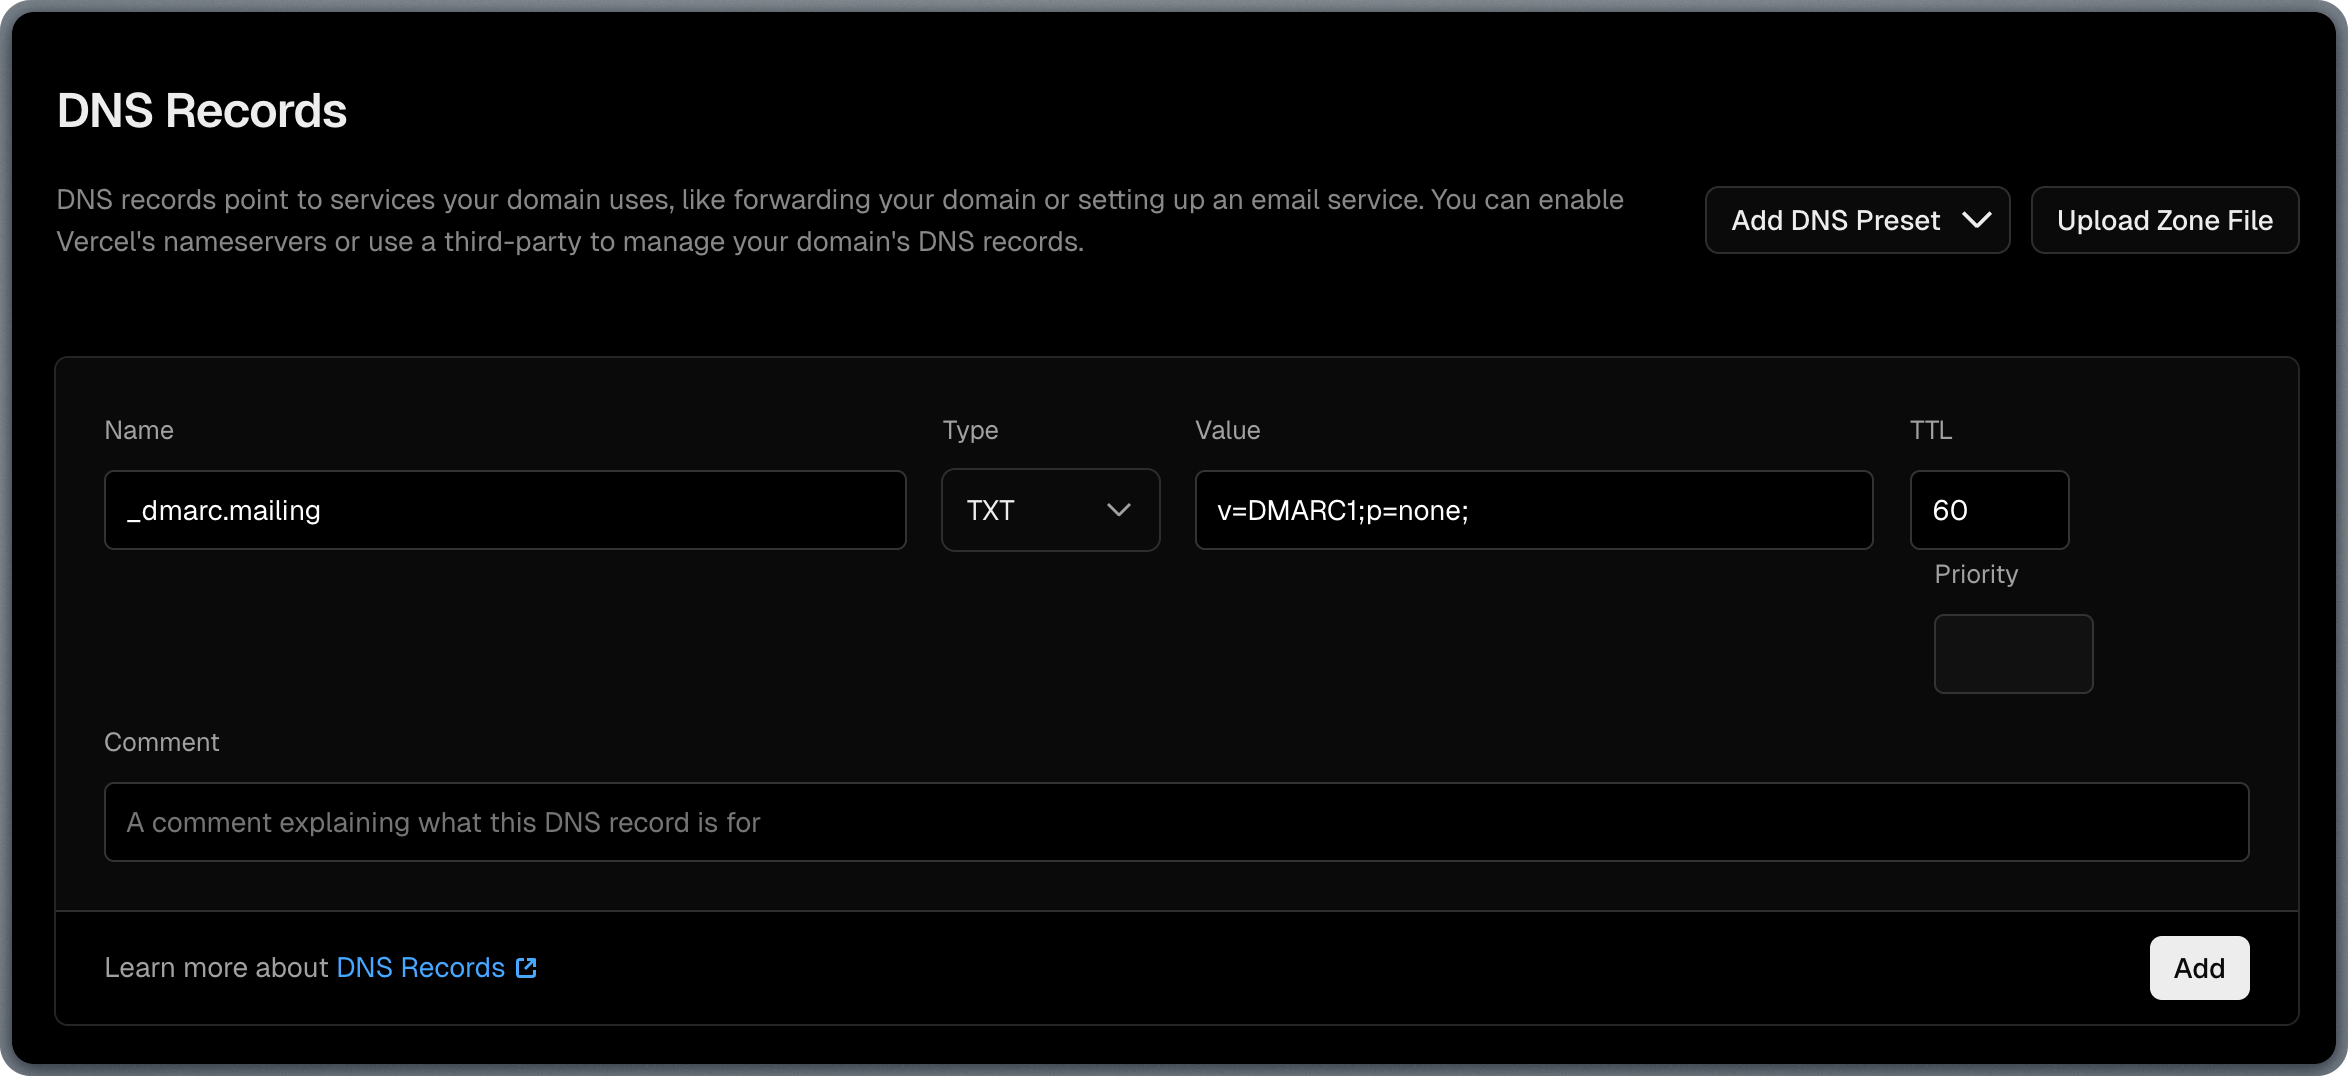
Task: Click the Upload Zone File button
Action: click(2165, 220)
